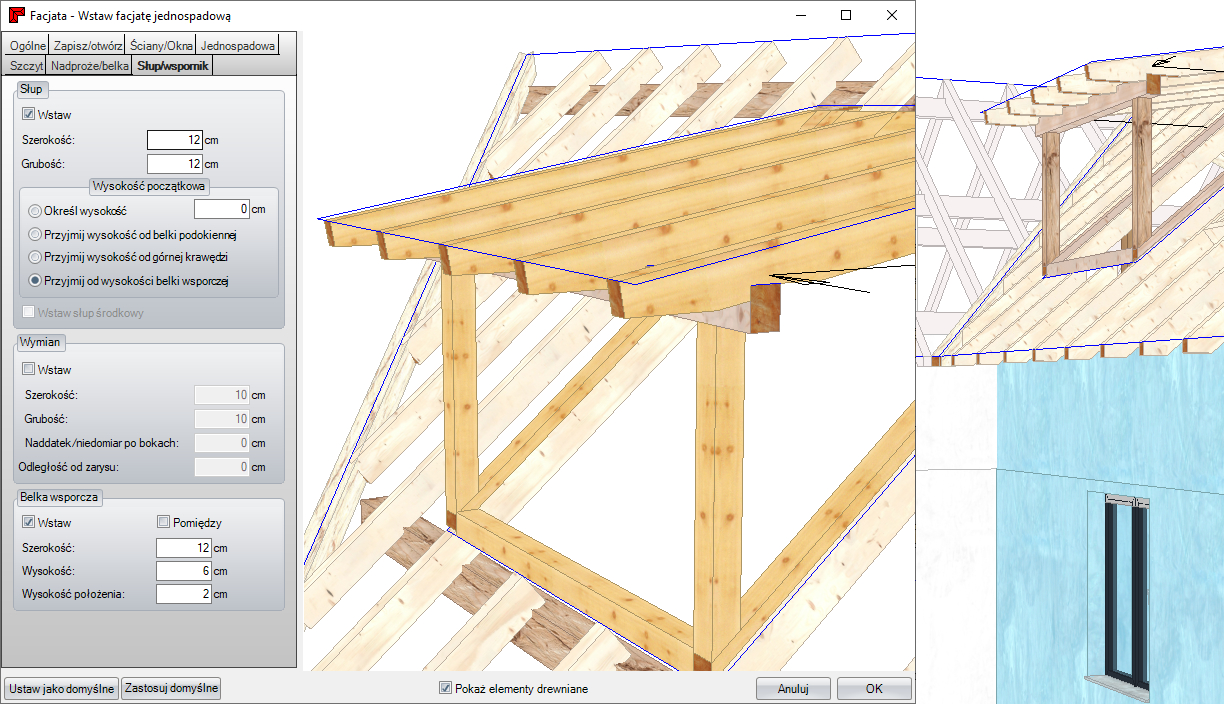This screenshot has height=704, width=1224.
Task: Open the Zapisz/otwórz tab
Action: (x=89, y=45)
